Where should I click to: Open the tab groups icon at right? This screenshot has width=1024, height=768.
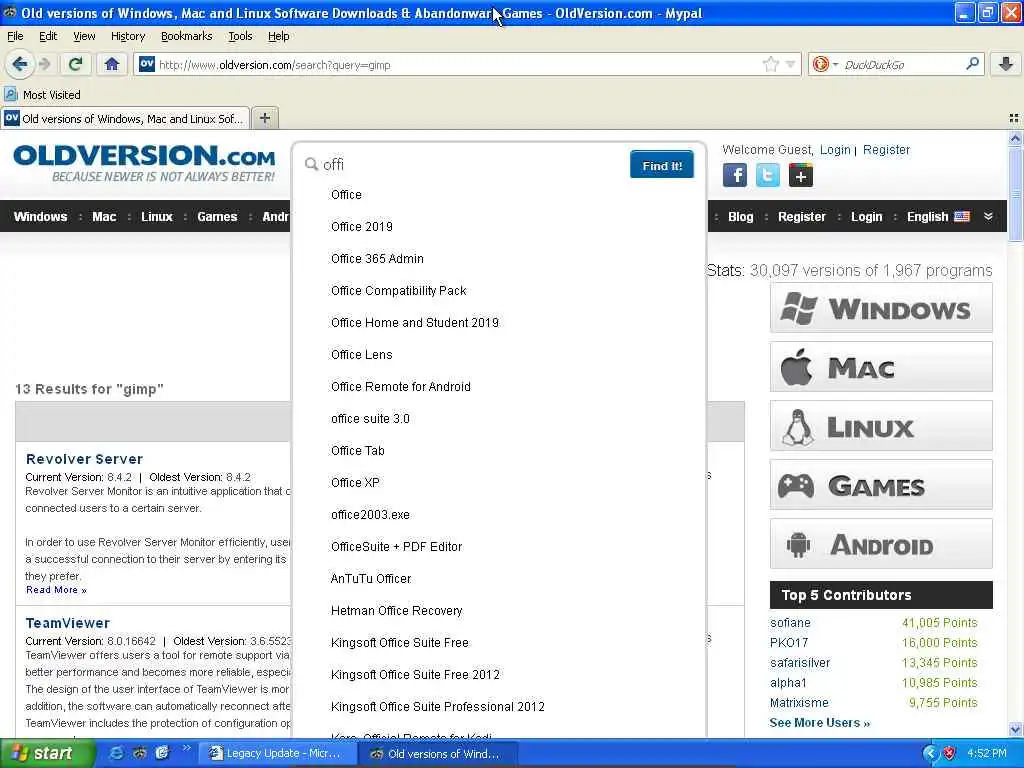pyautogui.click(x=1014, y=118)
